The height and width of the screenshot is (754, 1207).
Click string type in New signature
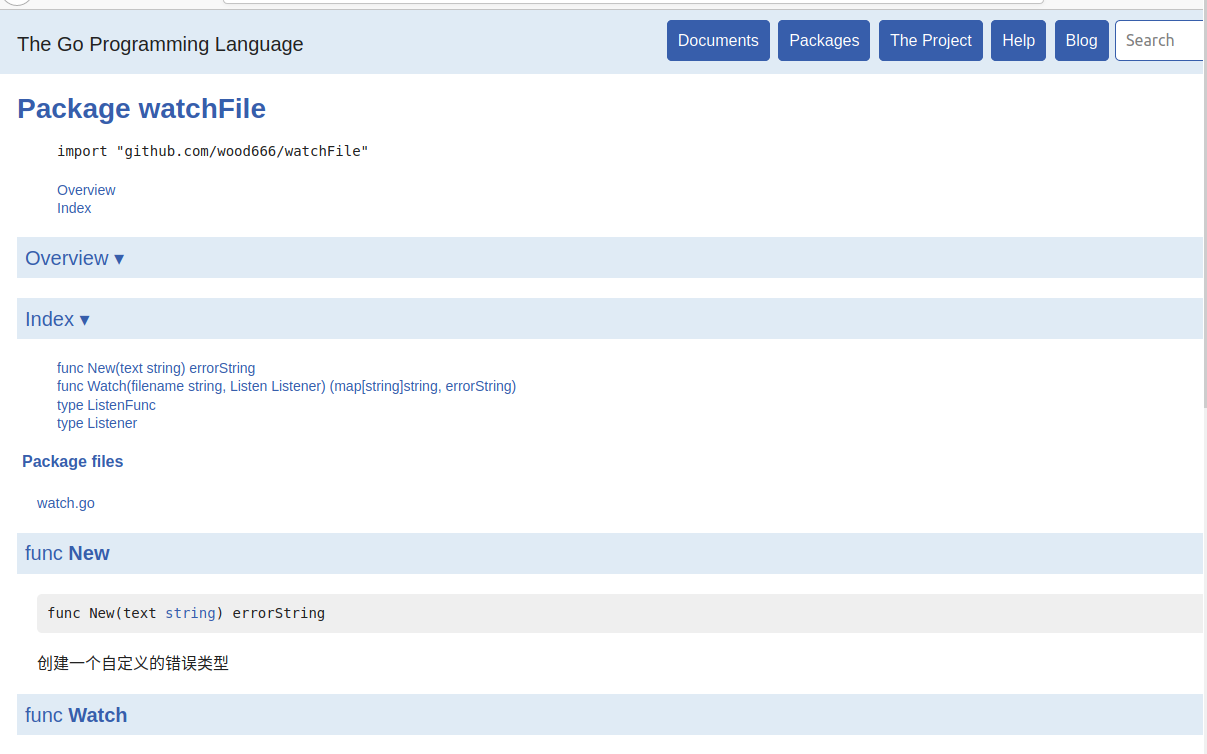(x=190, y=613)
